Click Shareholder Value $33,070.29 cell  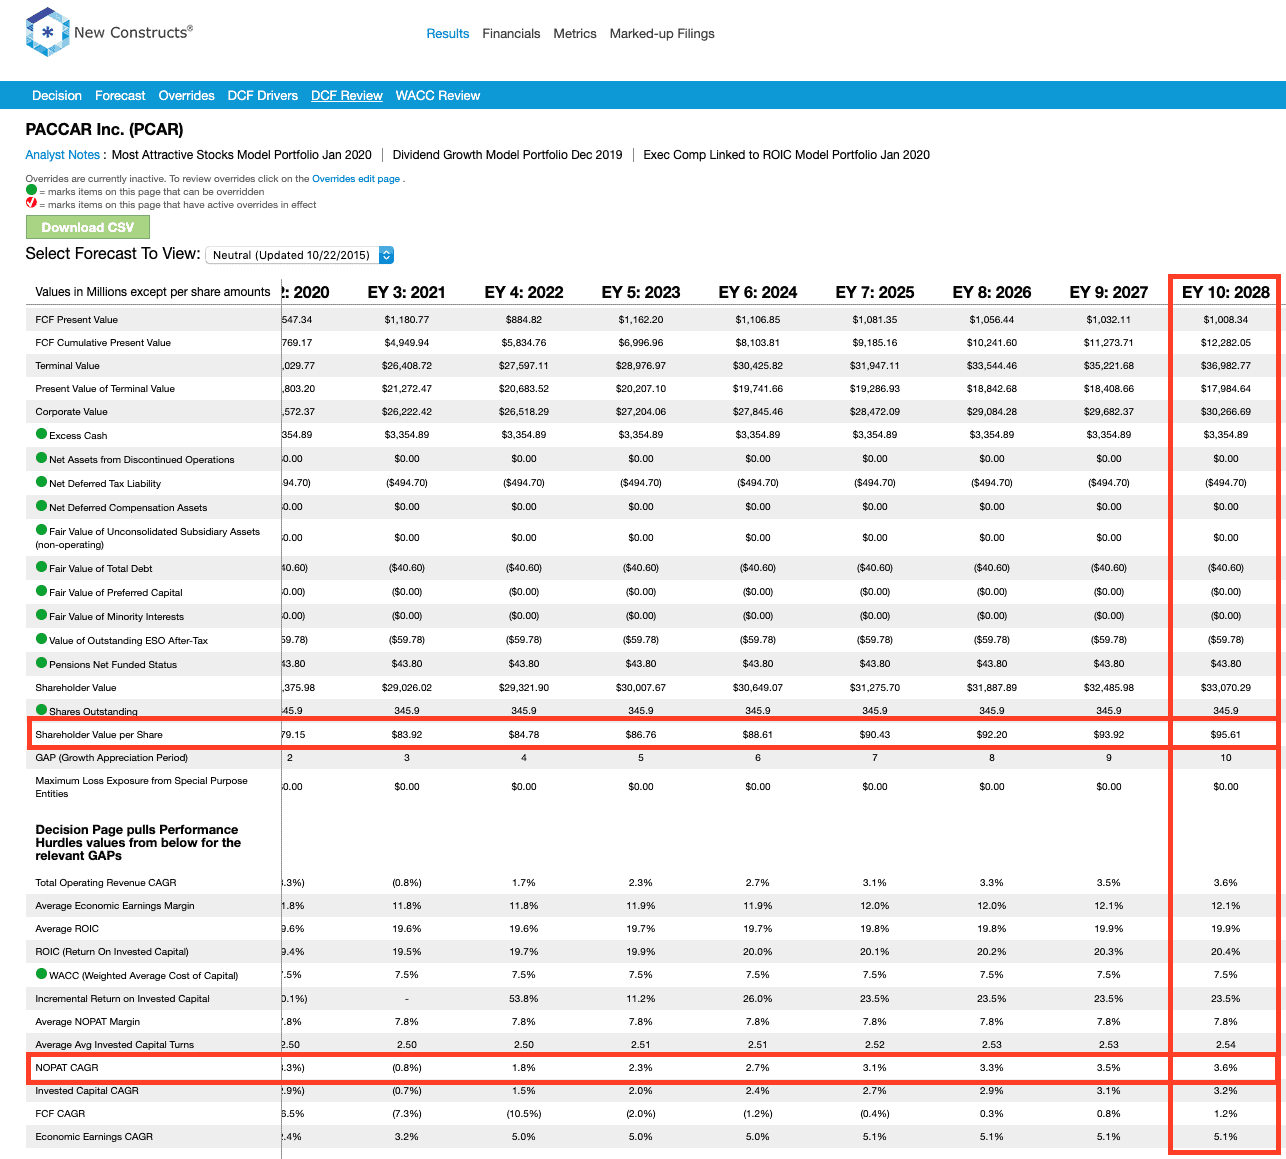click(x=1226, y=687)
